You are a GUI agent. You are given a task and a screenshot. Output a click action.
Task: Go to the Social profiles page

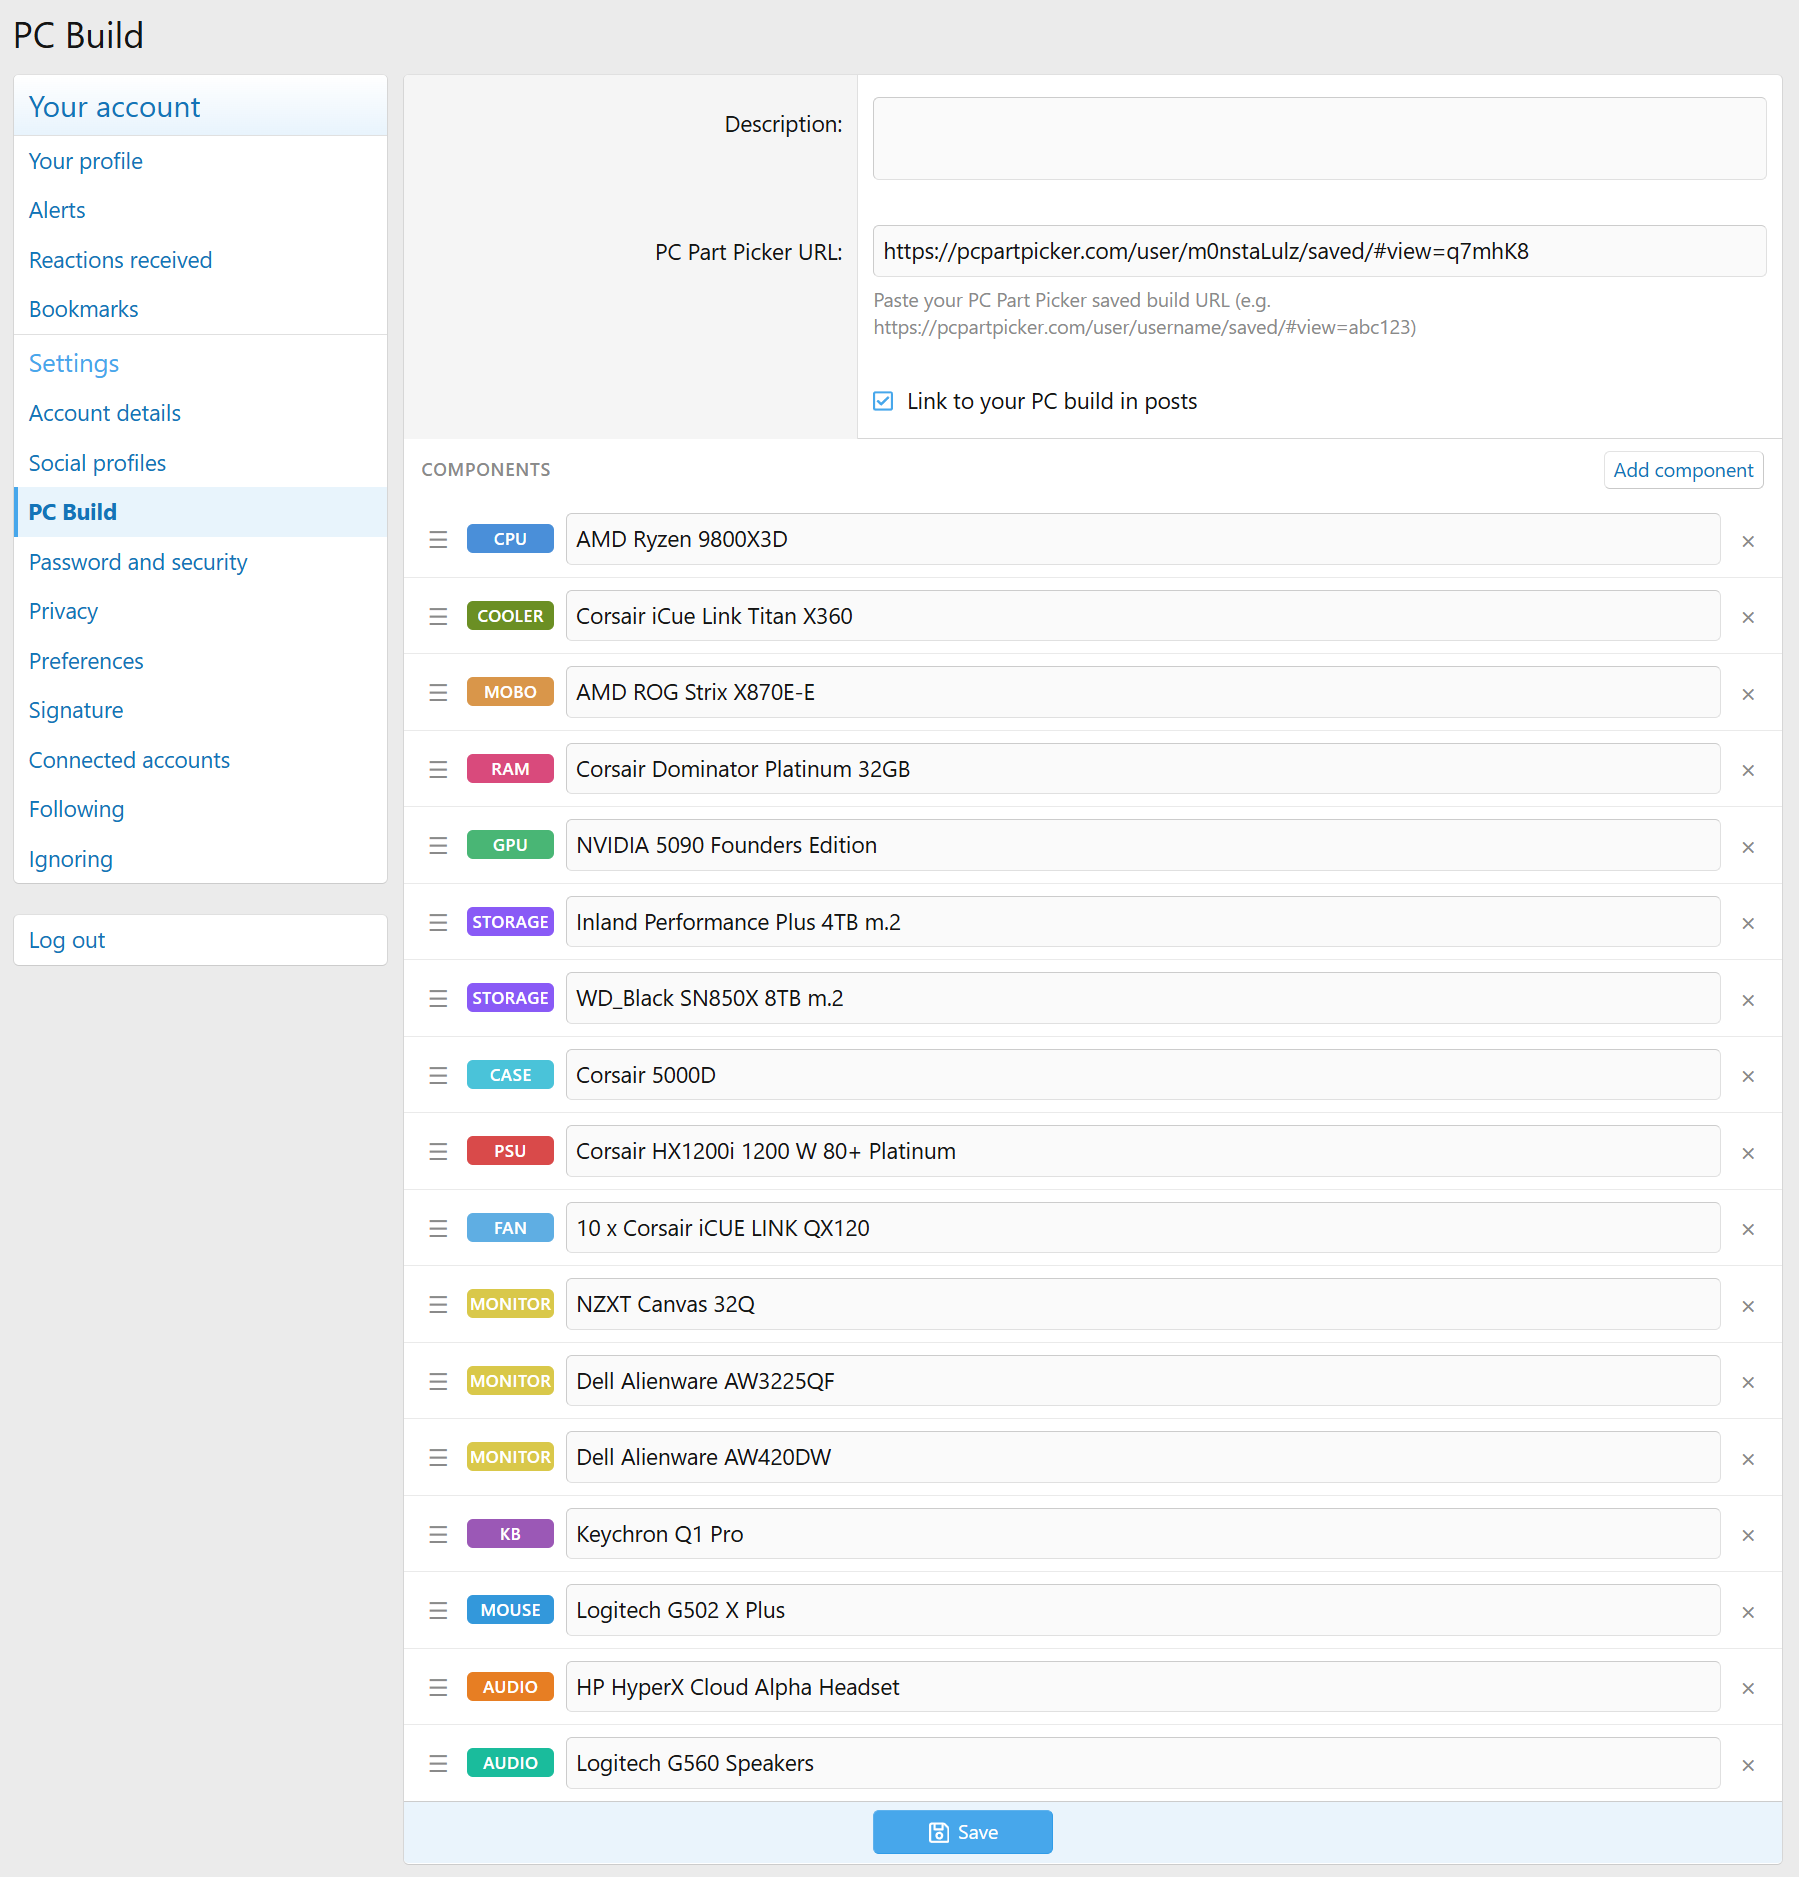tap(97, 463)
